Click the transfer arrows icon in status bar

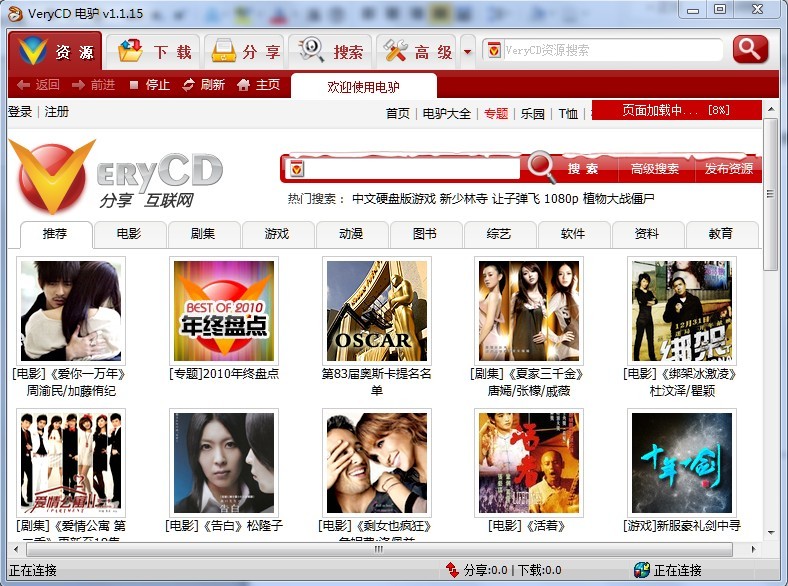452,569
